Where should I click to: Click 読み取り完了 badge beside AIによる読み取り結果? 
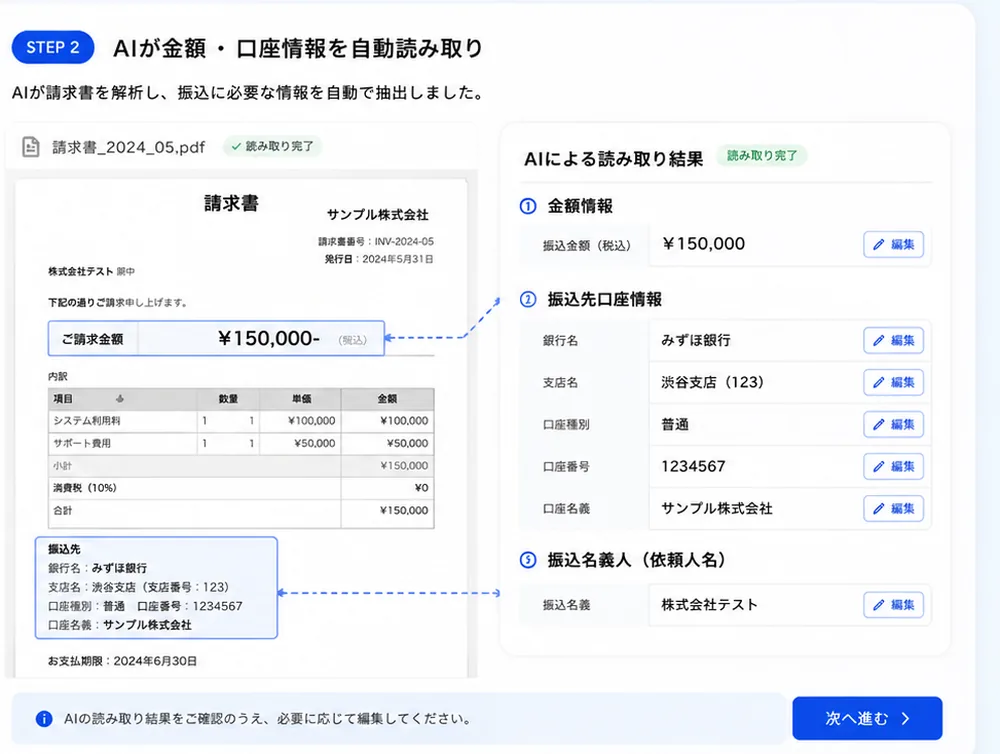761,156
